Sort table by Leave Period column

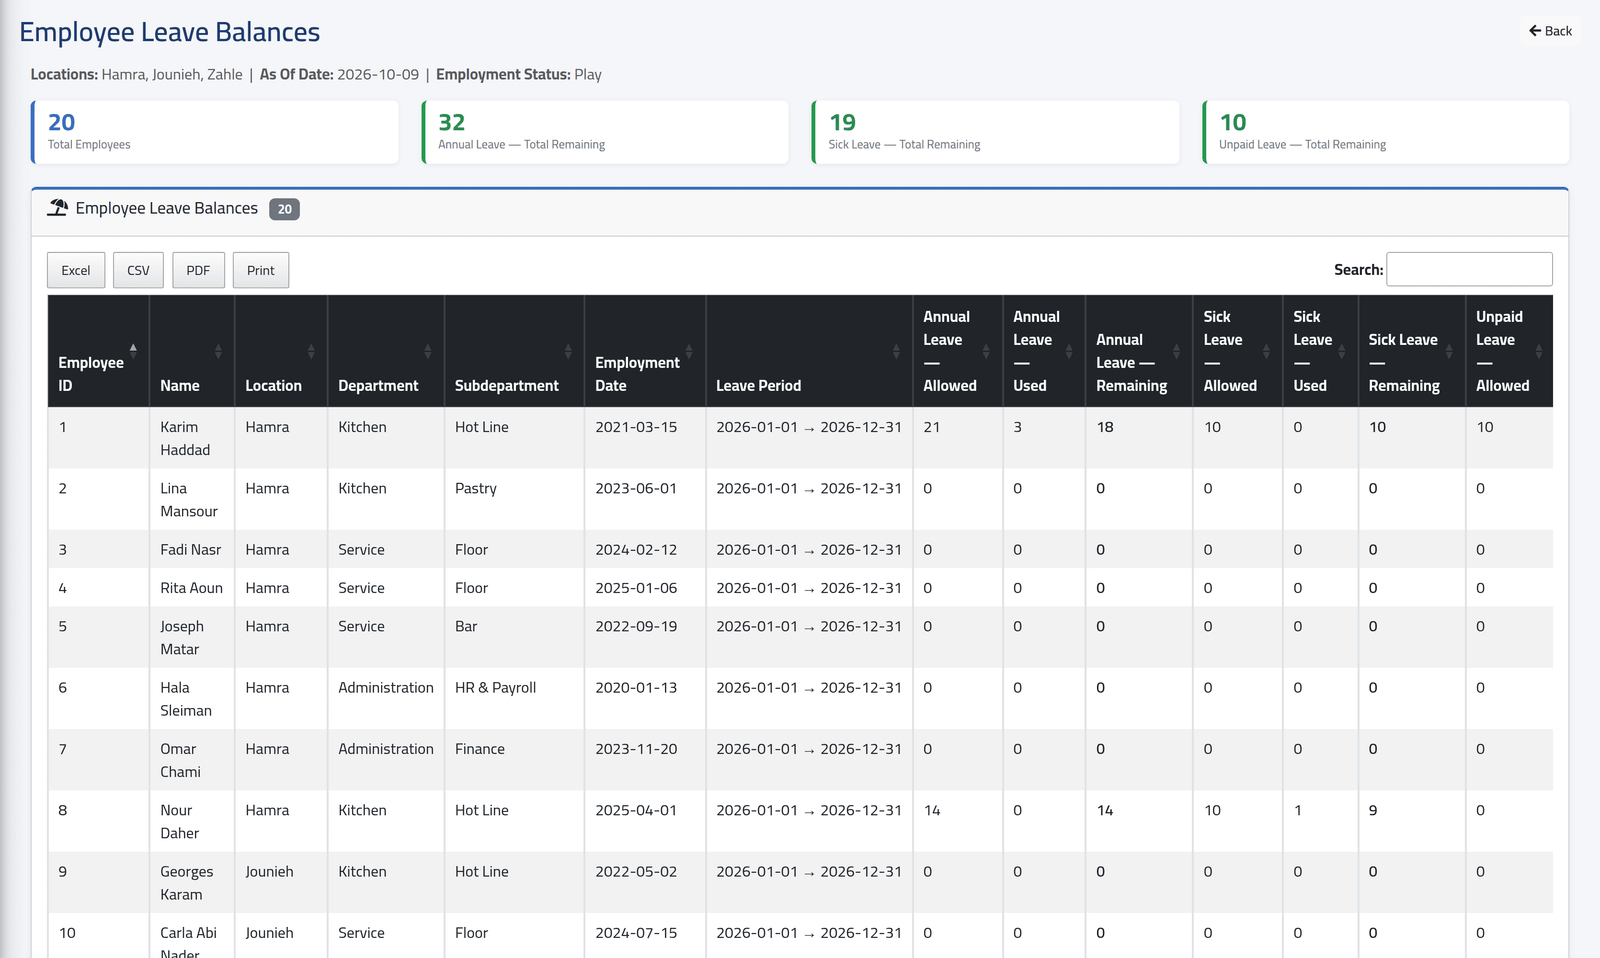[x=809, y=351]
